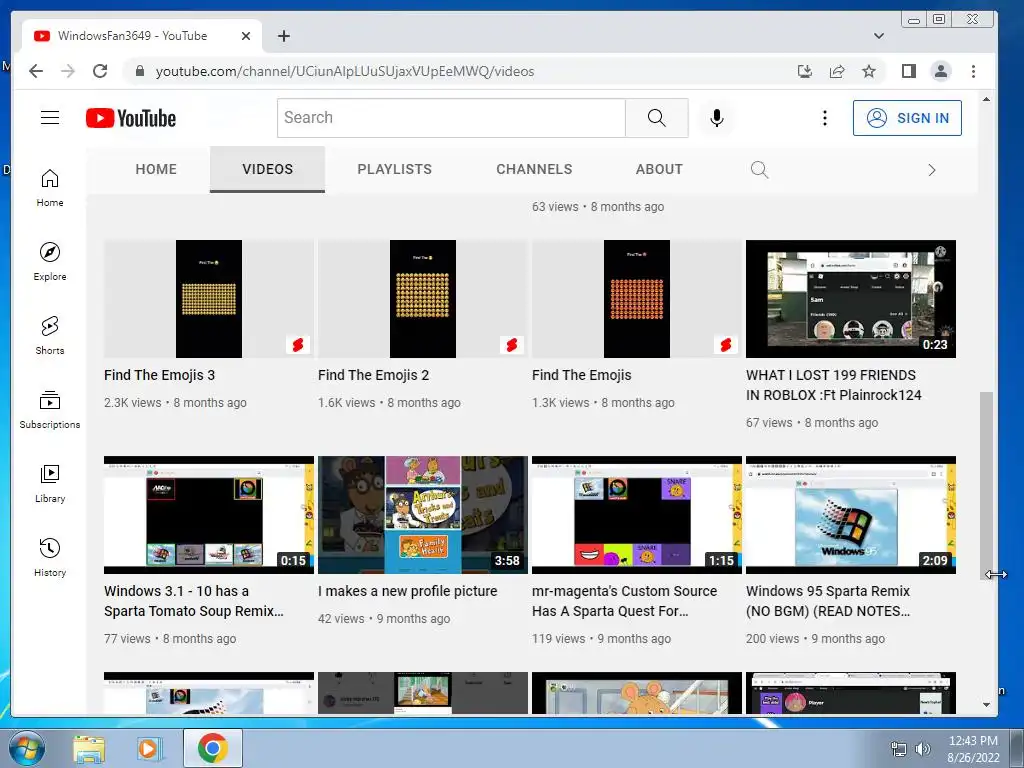
Task: Go forward in Chrome
Action: coord(68,71)
